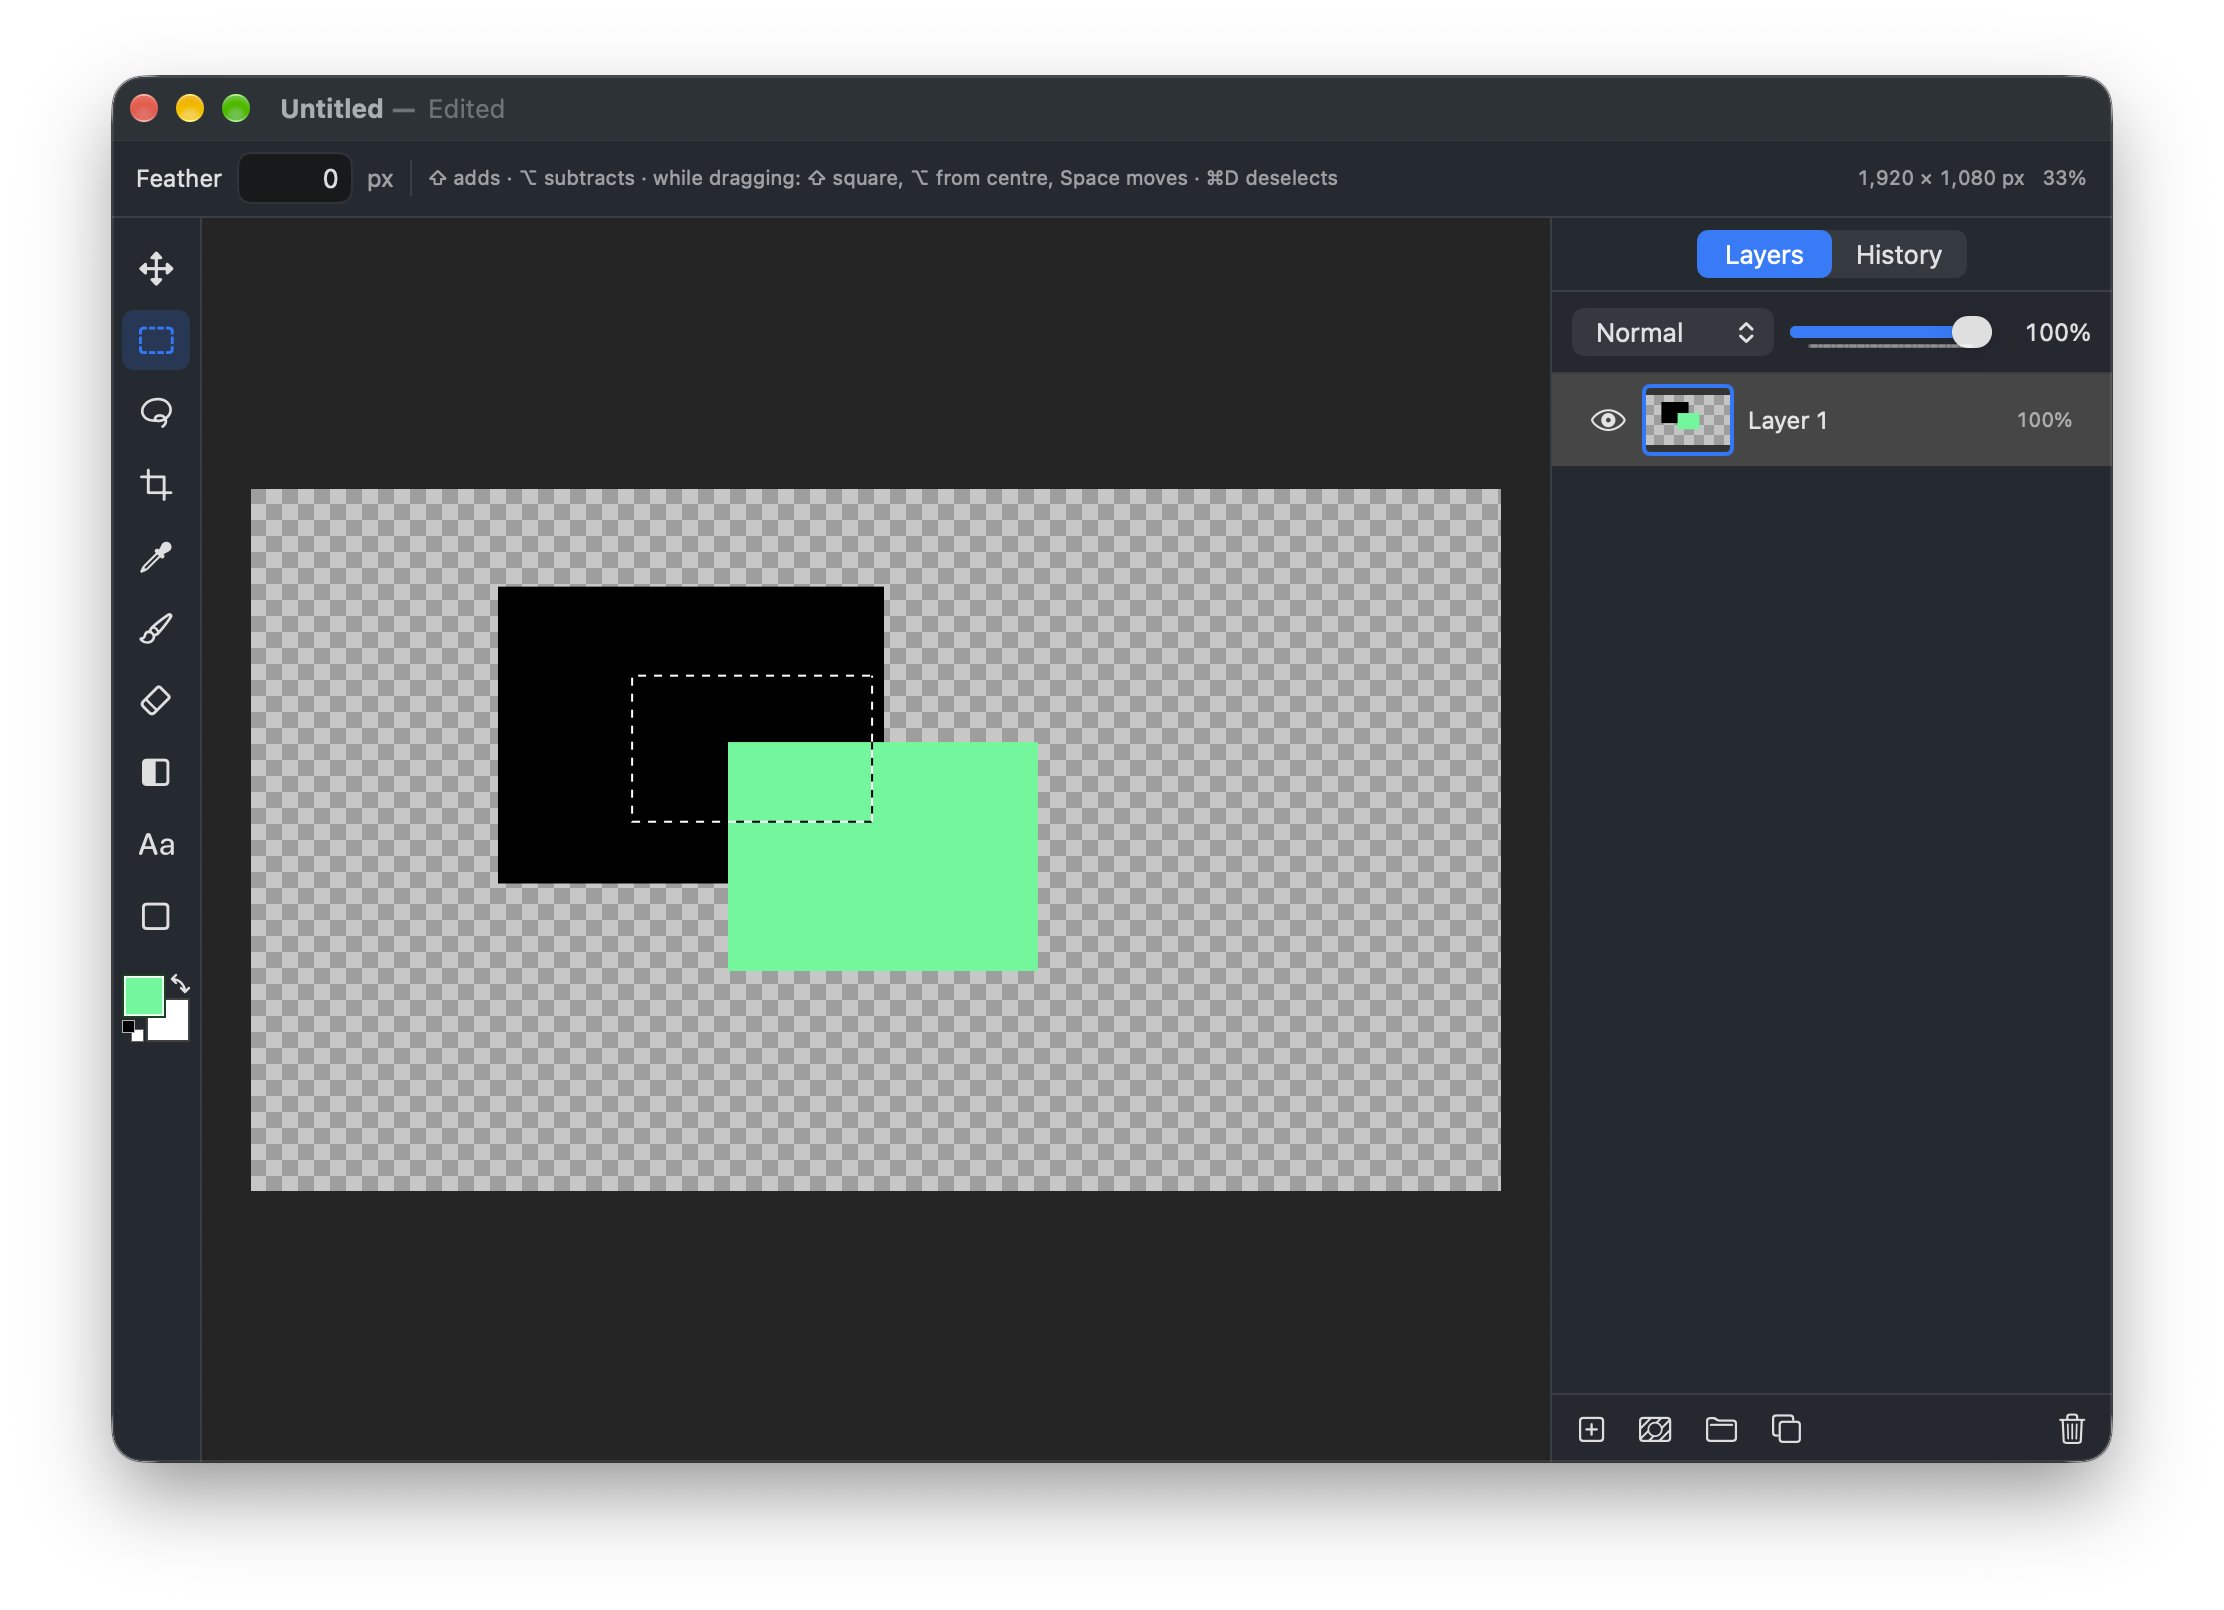Click the Feather input field
The height and width of the screenshot is (1610, 2224).
tap(294, 178)
